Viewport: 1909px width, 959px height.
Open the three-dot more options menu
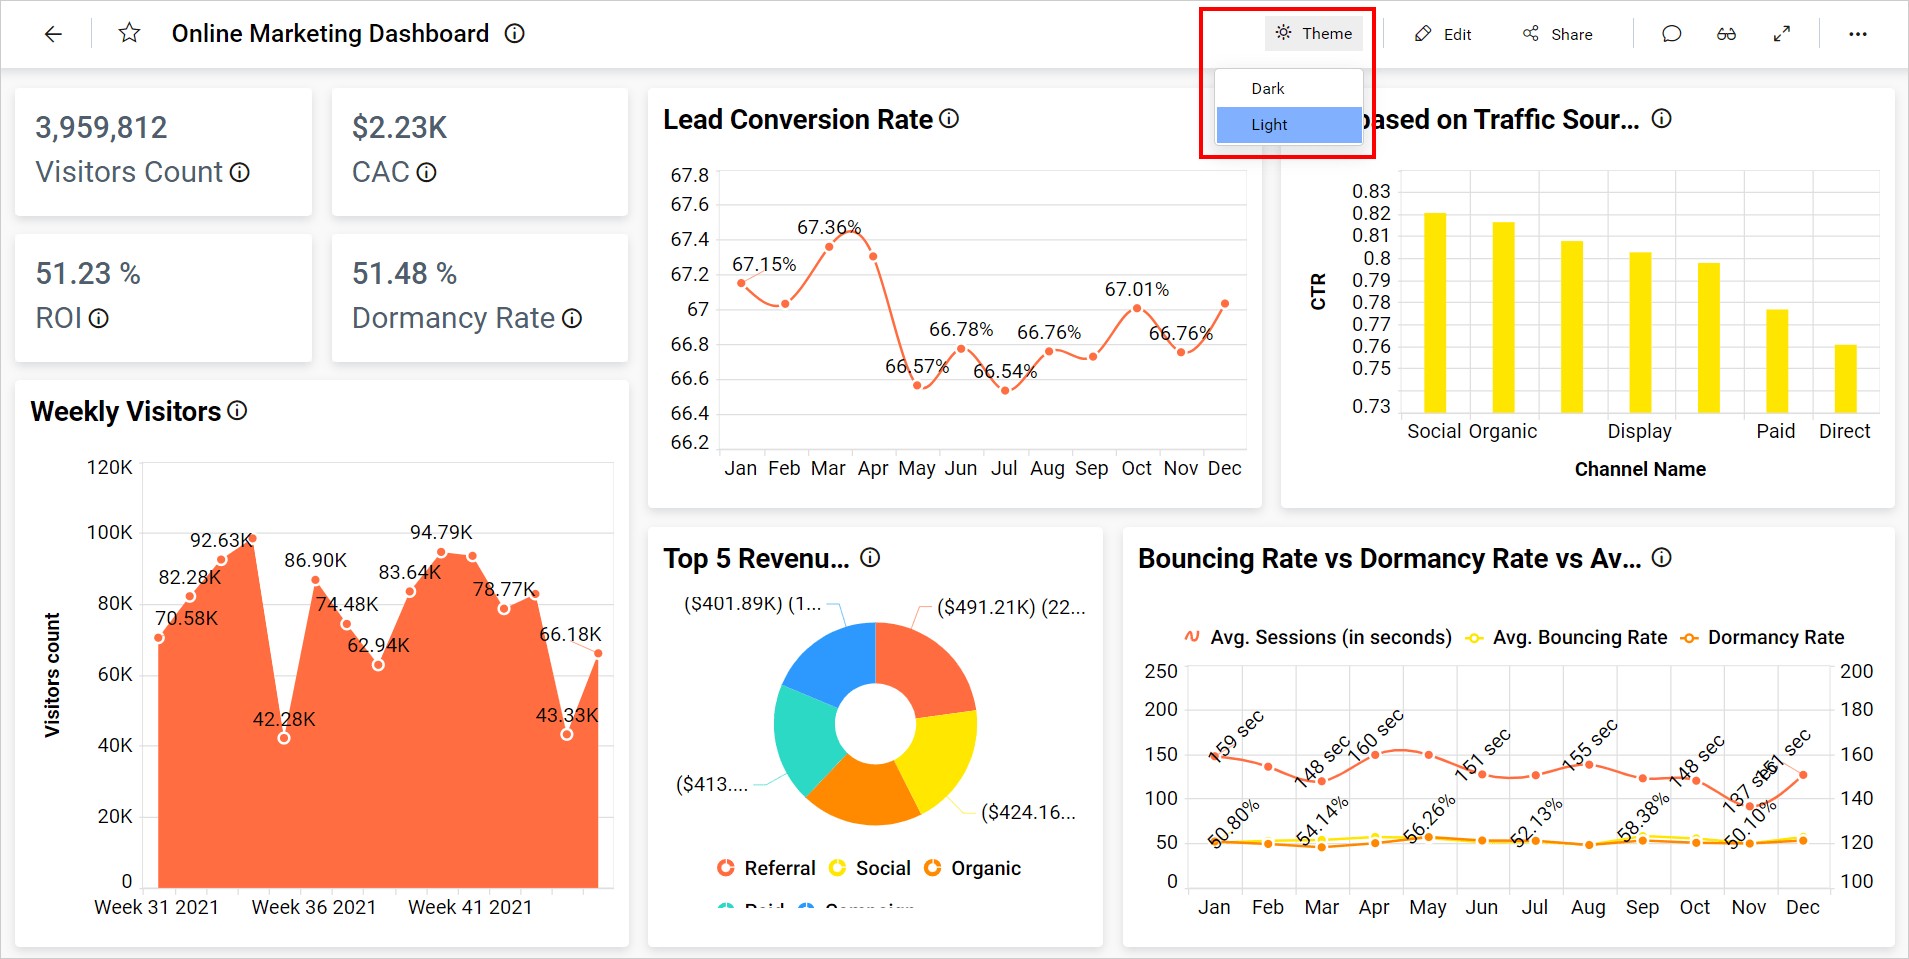[1857, 34]
